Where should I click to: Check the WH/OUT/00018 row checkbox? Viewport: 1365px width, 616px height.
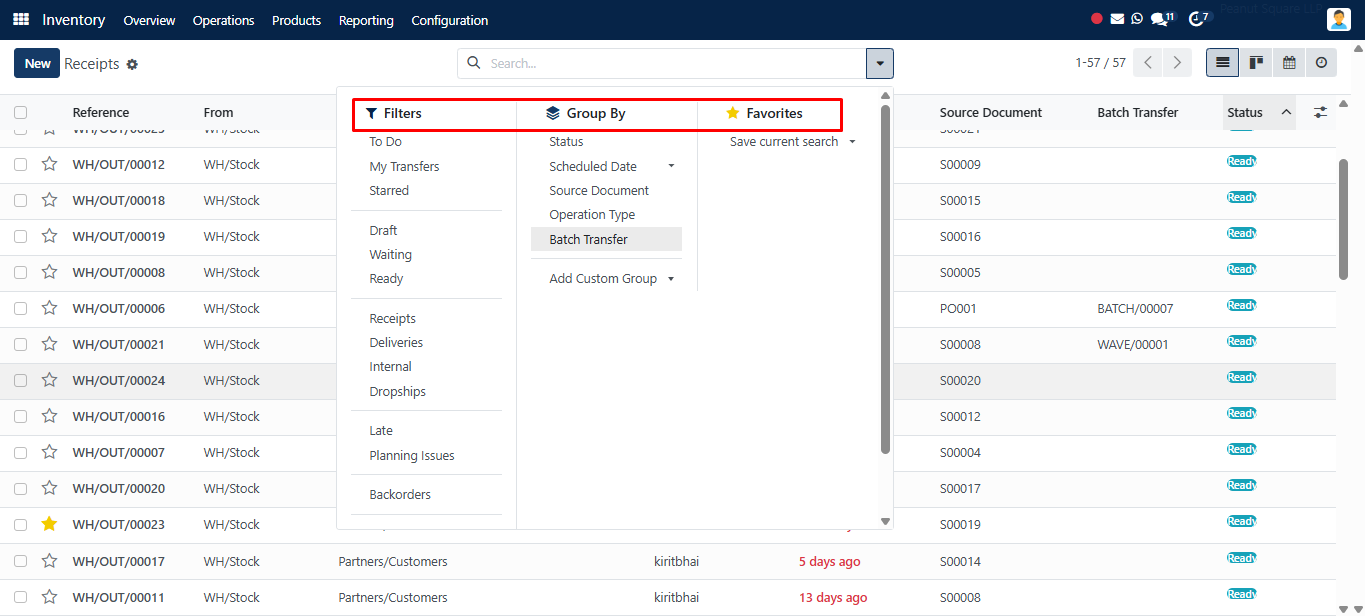[x=21, y=200]
